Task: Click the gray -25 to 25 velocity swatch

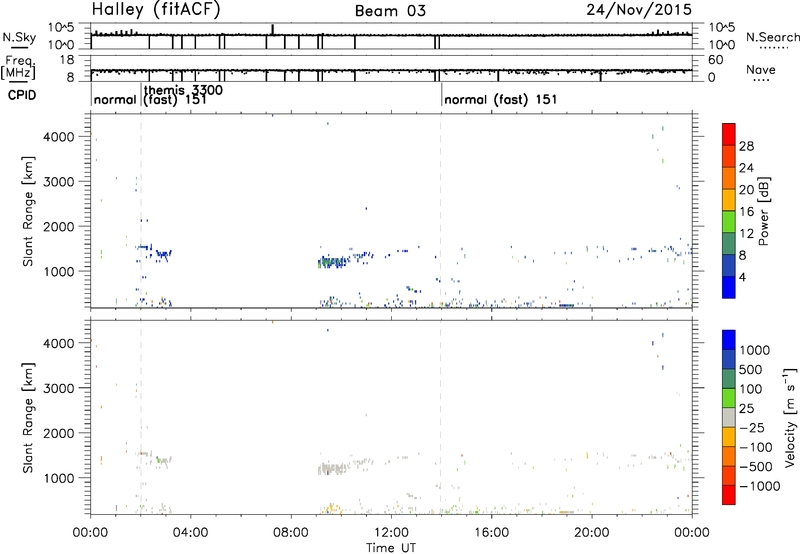Action: click(x=729, y=417)
